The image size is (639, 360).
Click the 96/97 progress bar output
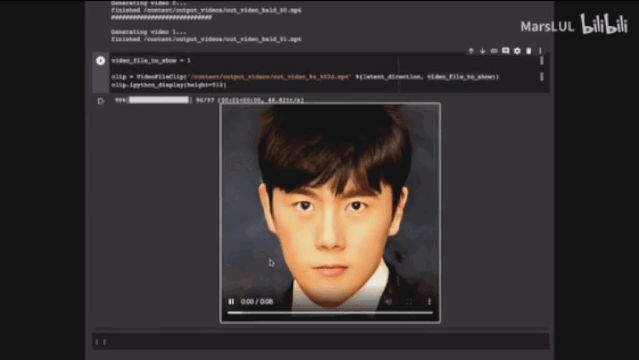coord(209,100)
